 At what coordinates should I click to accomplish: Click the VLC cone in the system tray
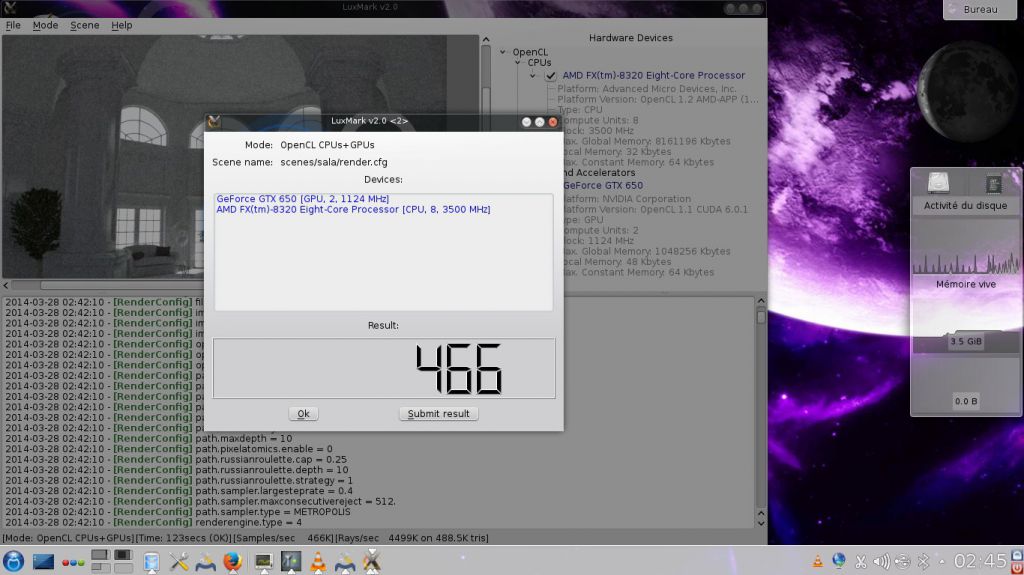coord(817,561)
